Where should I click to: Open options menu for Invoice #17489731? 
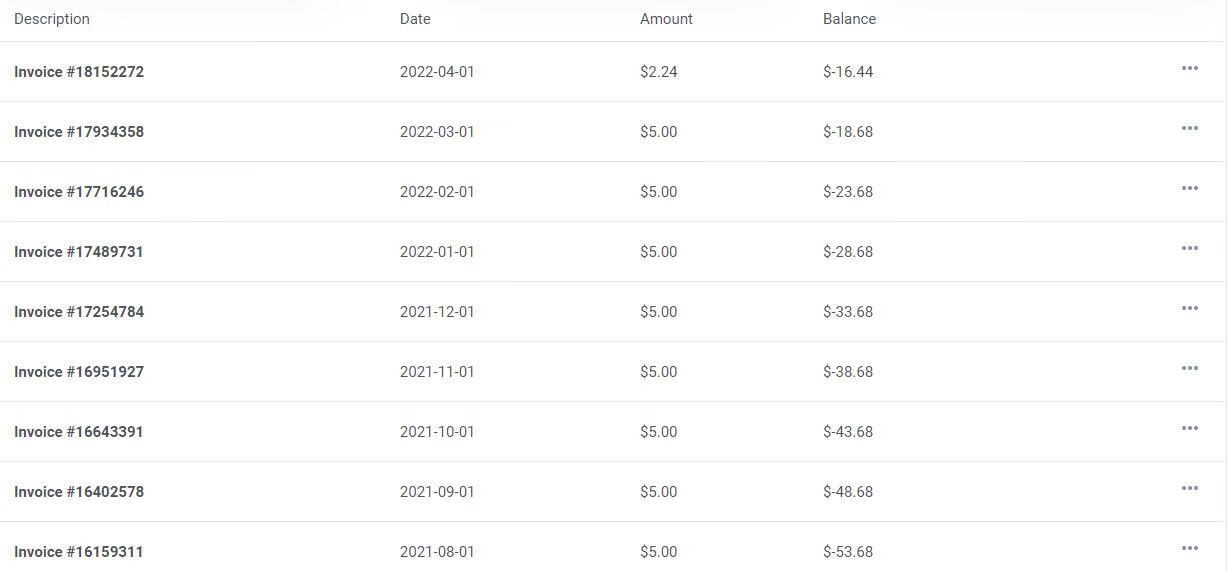pos(1189,249)
